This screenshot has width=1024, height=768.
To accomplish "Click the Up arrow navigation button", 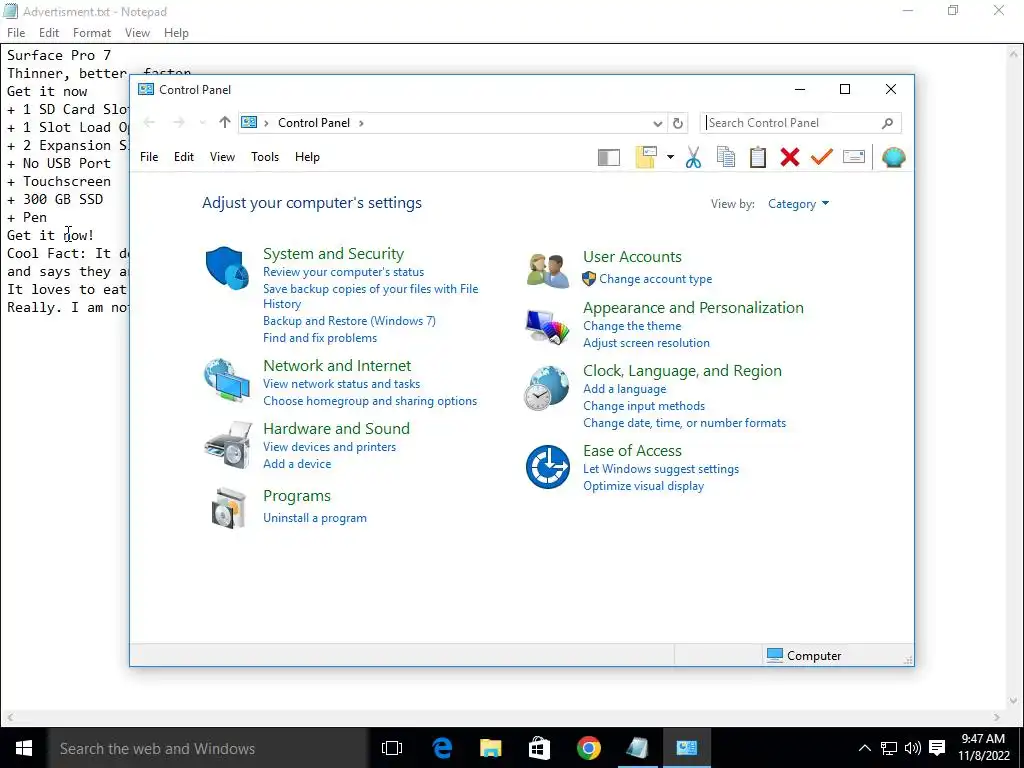I will tap(225, 123).
